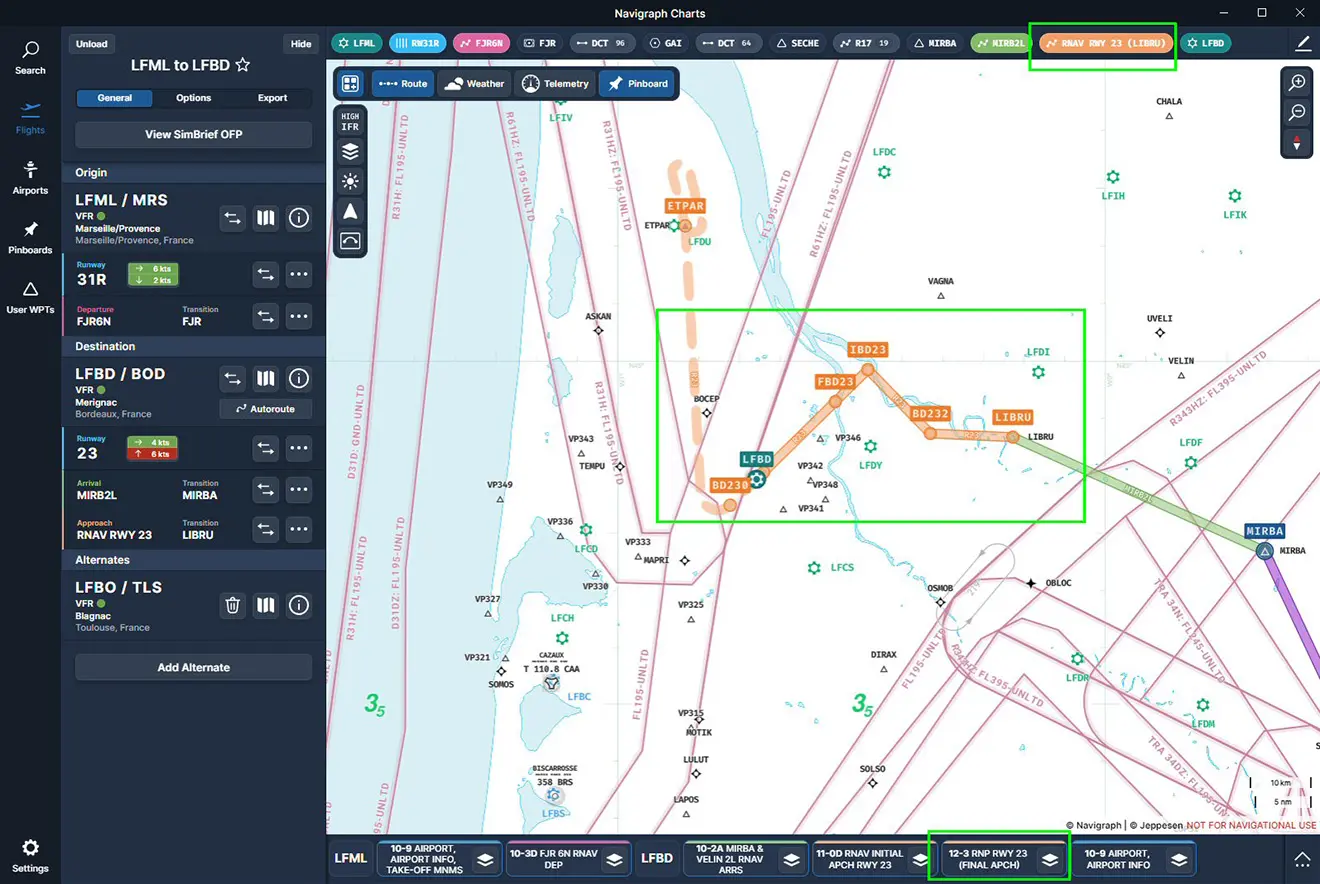Viewport: 1320px width, 884px height.
Task: Swap the LFML origin airport
Action: pos(232,217)
